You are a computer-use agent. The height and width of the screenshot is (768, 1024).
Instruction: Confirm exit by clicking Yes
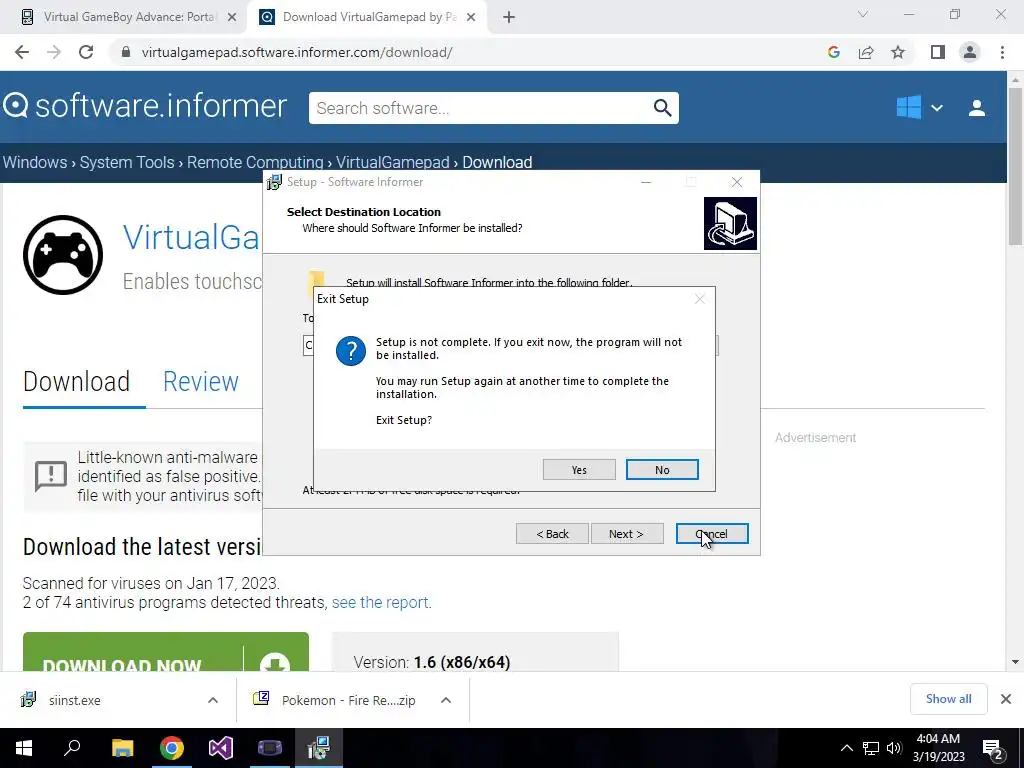[x=579, y=470]
